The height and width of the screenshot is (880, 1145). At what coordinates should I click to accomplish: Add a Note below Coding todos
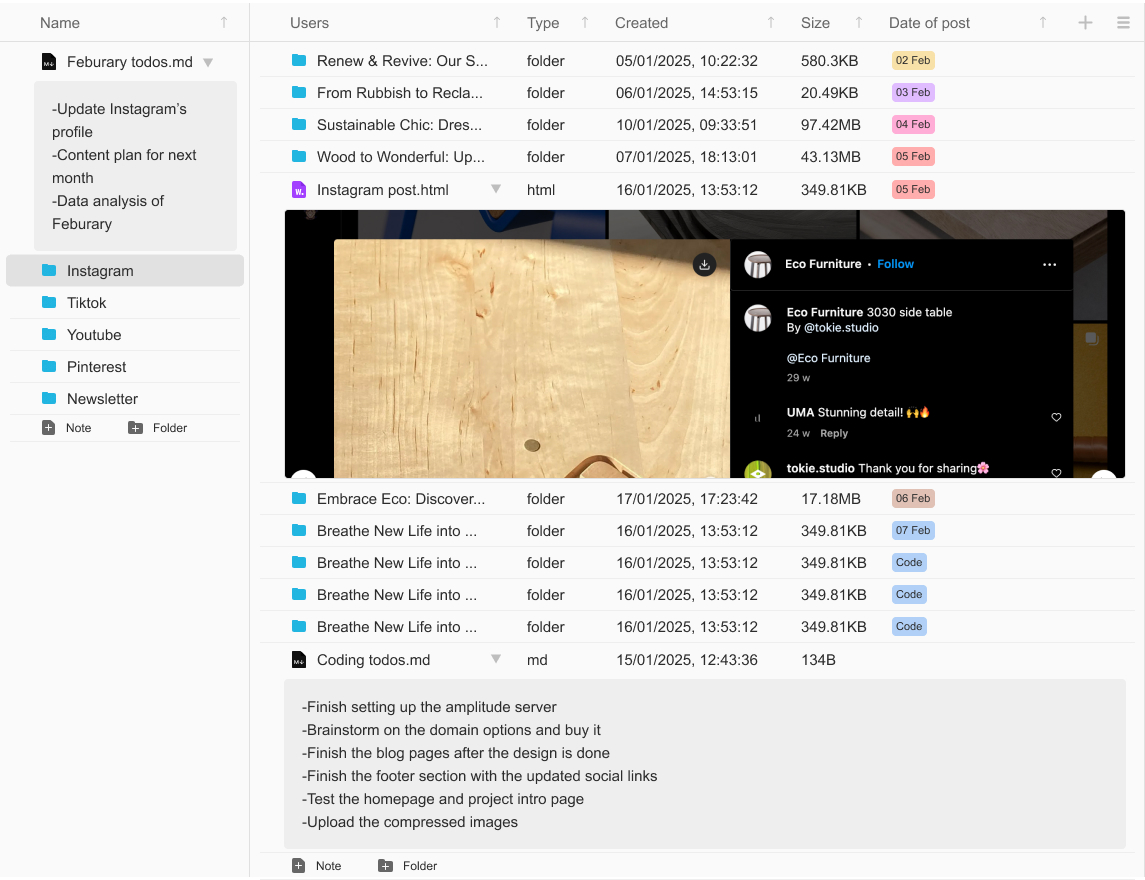[317, 866]
